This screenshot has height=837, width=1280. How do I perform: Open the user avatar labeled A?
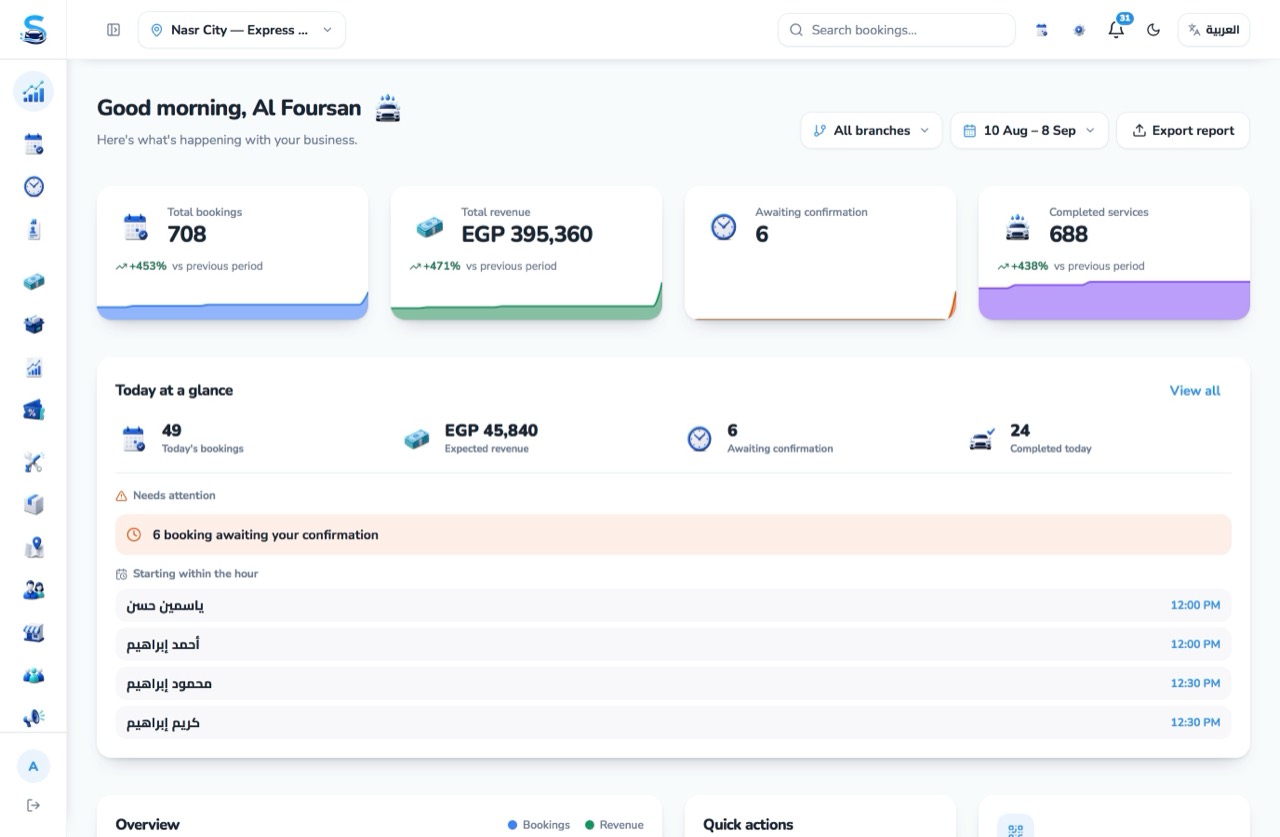tap(33, 767)
